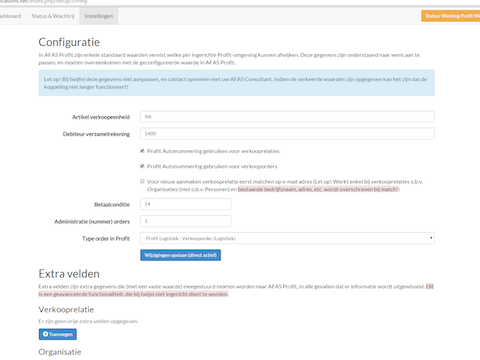Click Toevoegen under Verkooprelatie
The width and height of the screenshot is (480, 360).
58,334
